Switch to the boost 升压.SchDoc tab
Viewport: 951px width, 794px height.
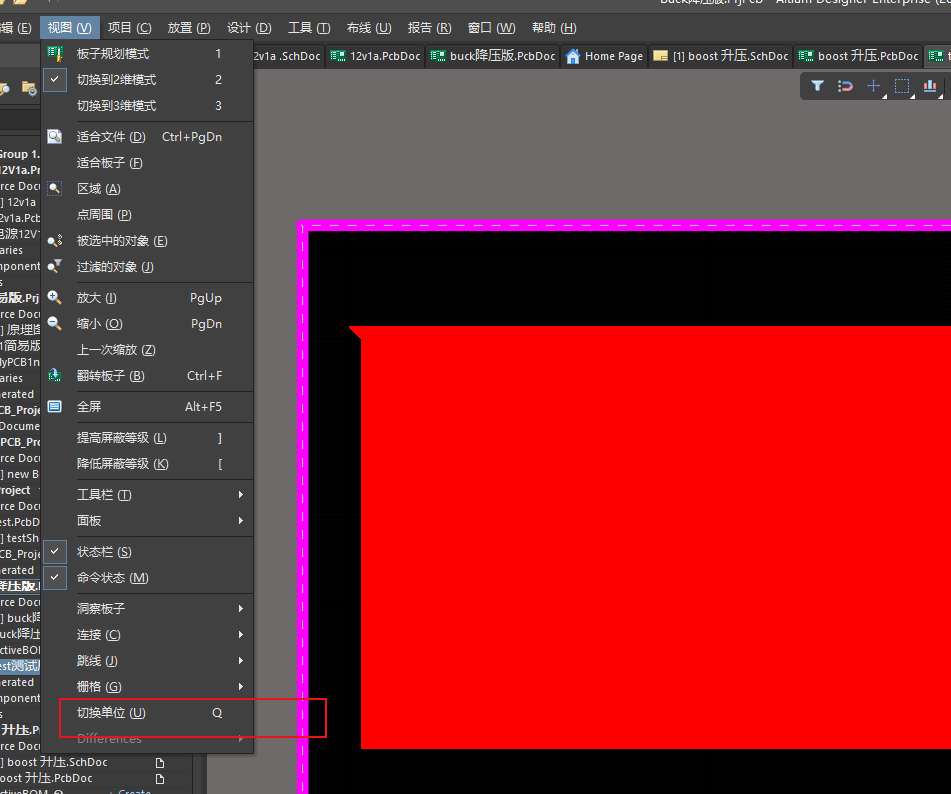point(721,56)
